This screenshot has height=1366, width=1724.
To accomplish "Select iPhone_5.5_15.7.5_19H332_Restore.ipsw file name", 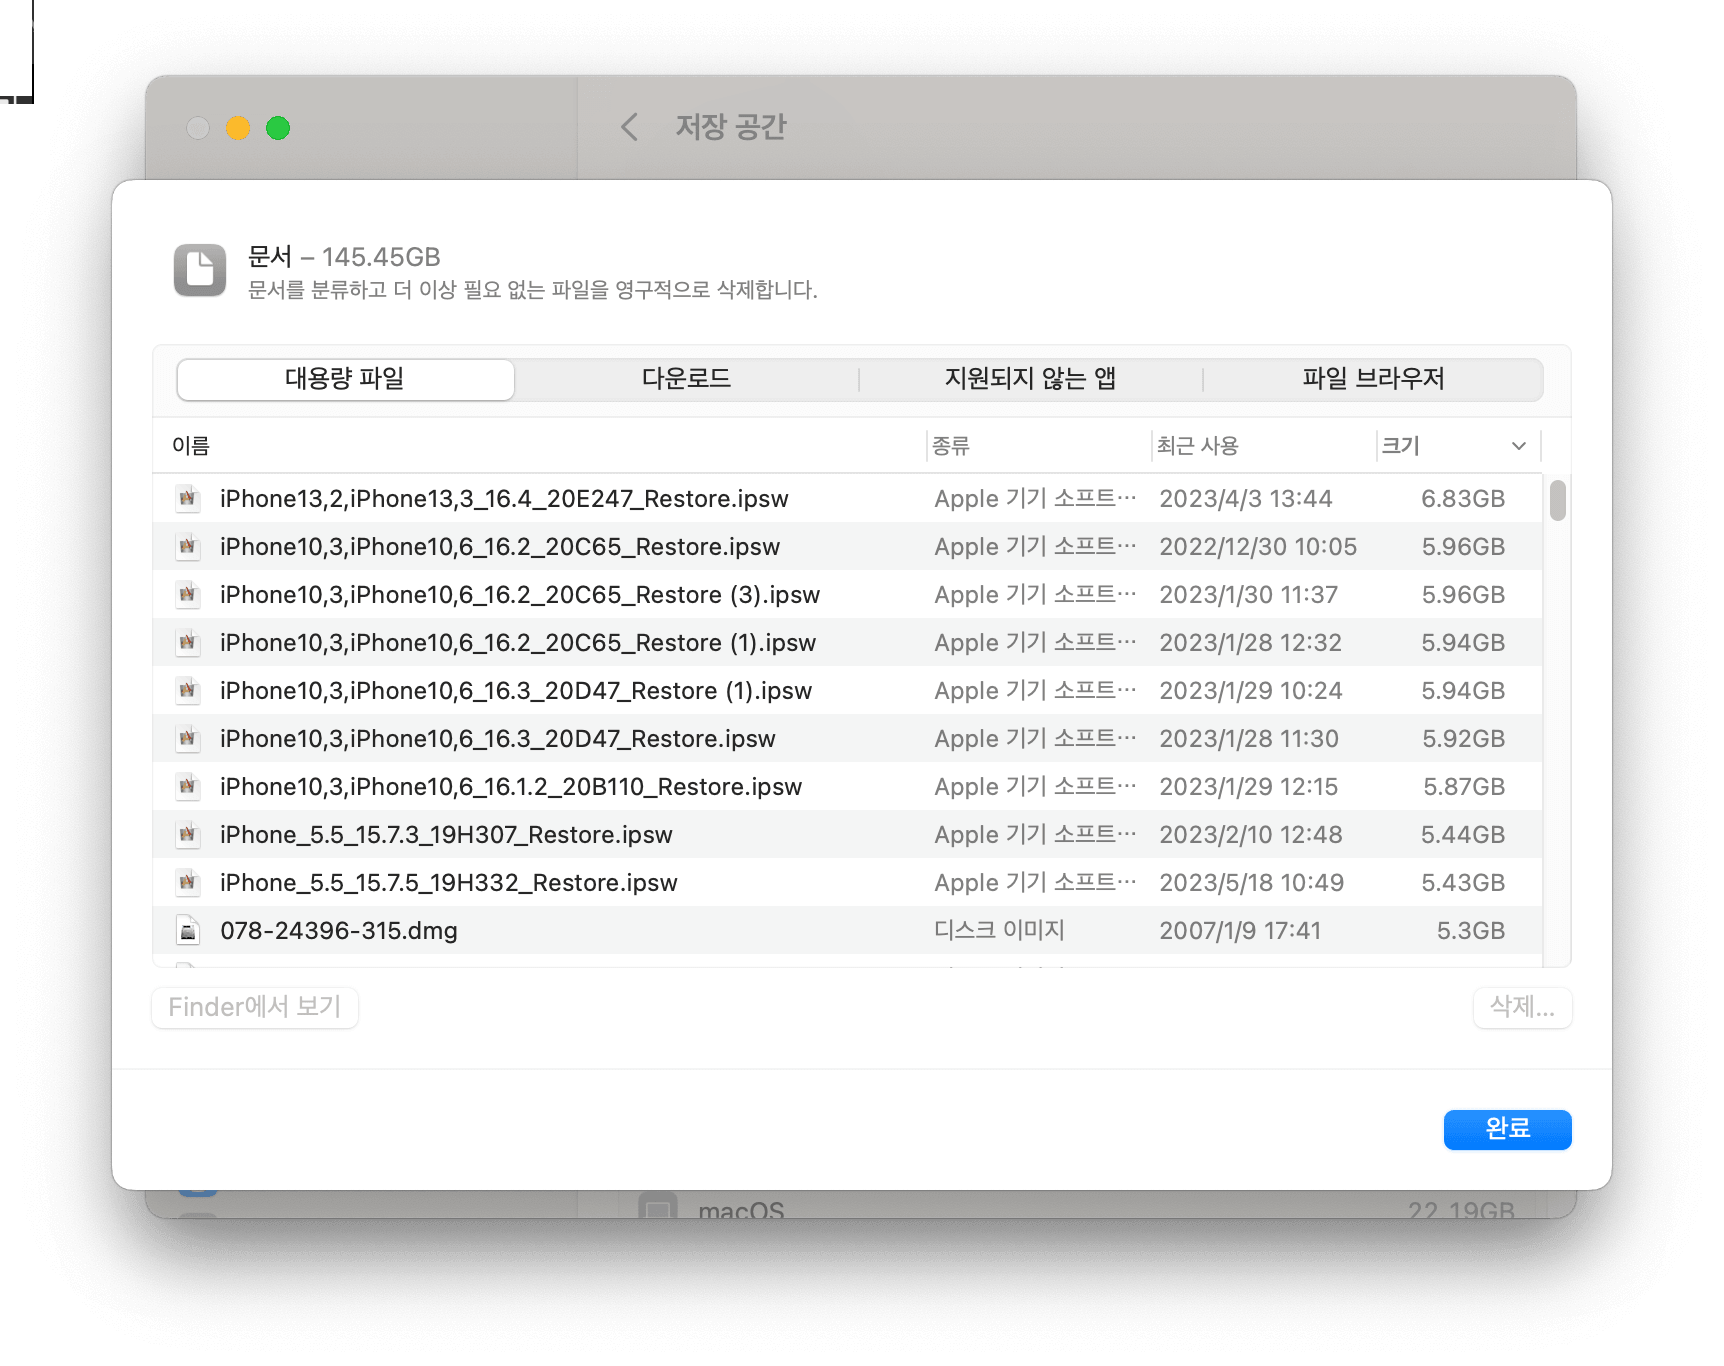I will tap(449, 882).
